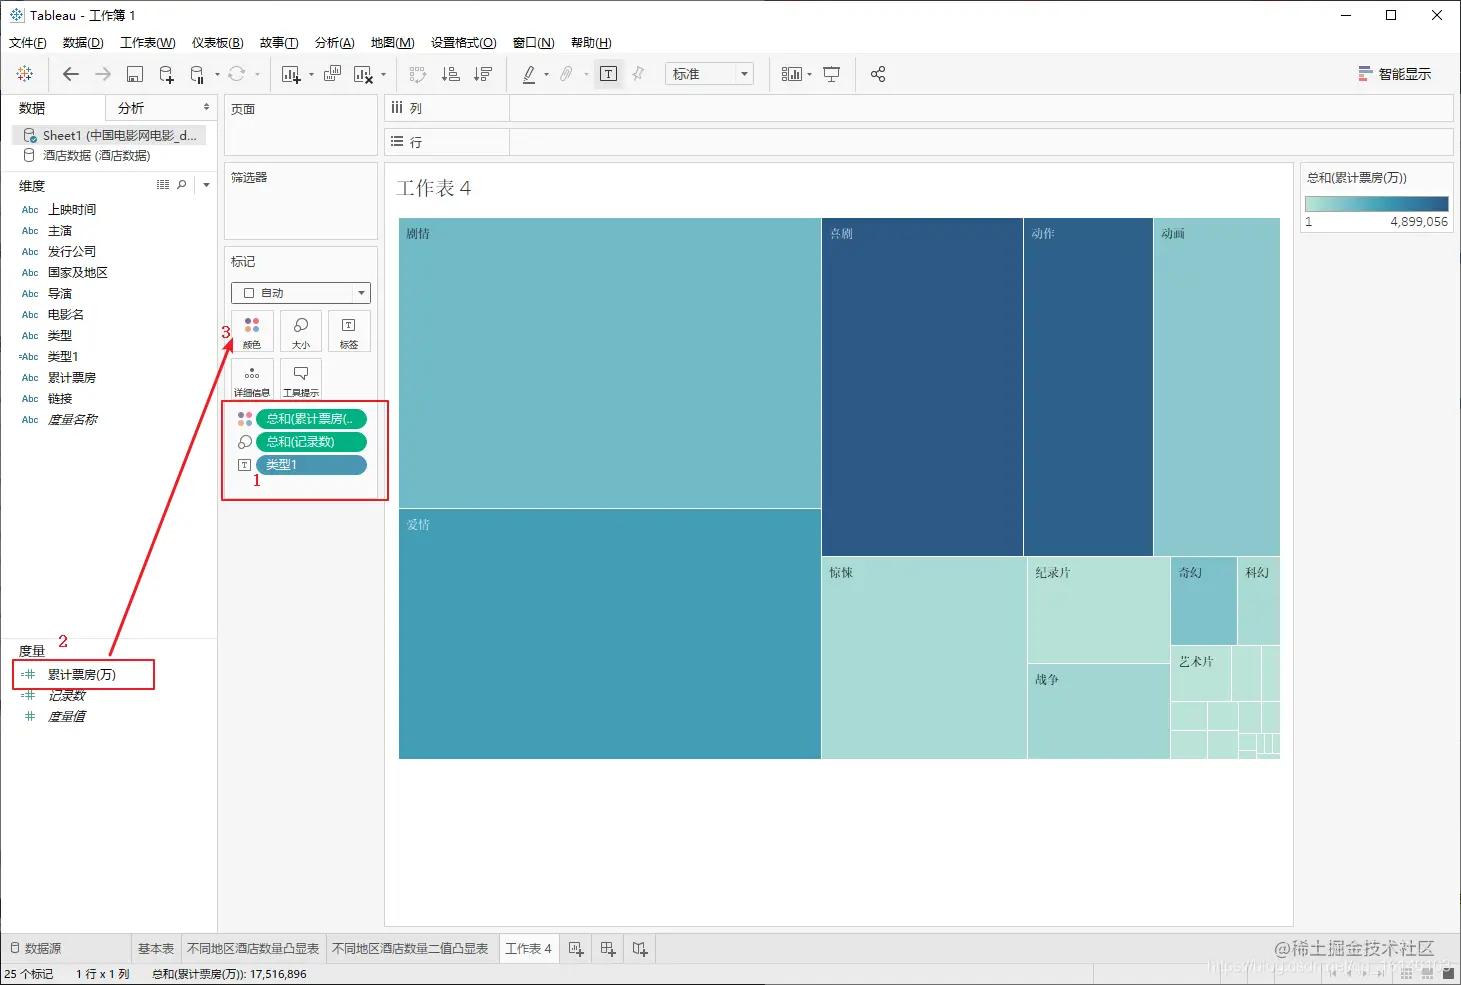Save the workbook via the disk icon
This screenshot has height=985, width=1461.
[x=135, y=74]
